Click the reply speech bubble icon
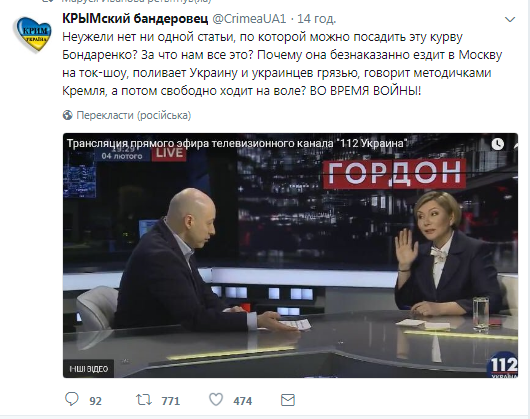 point(72,399)
